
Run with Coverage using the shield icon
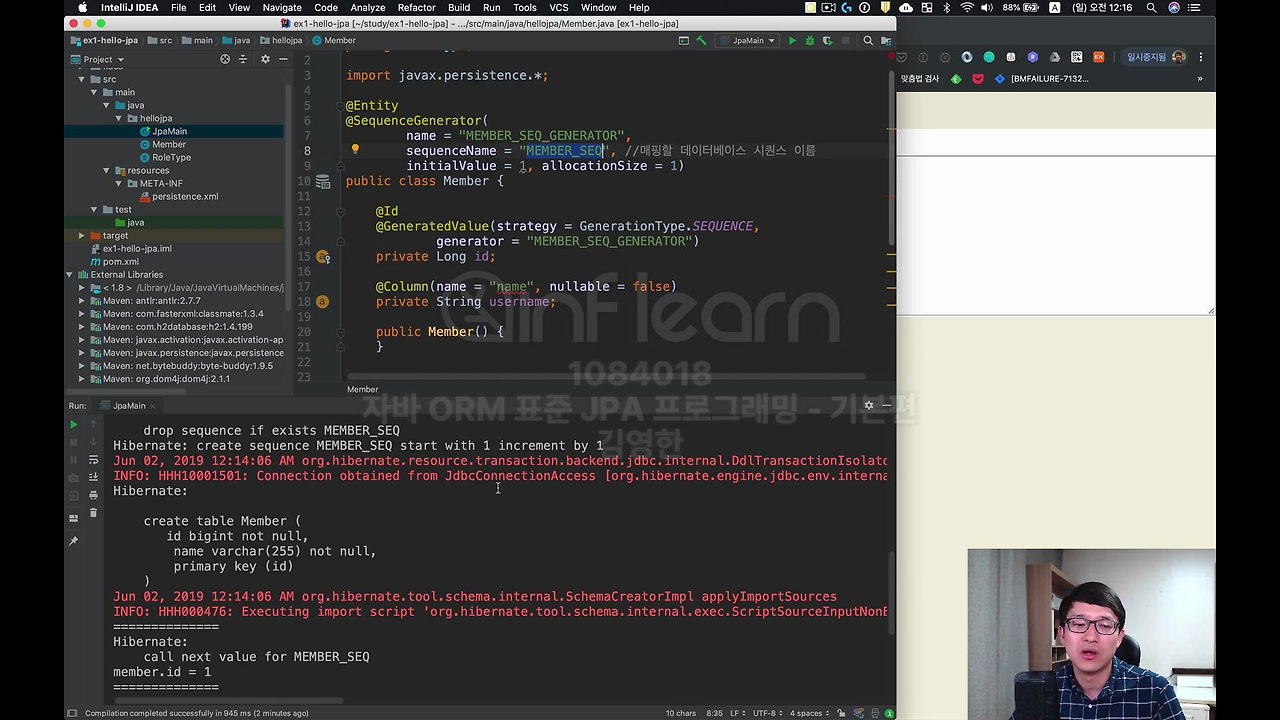826,41
